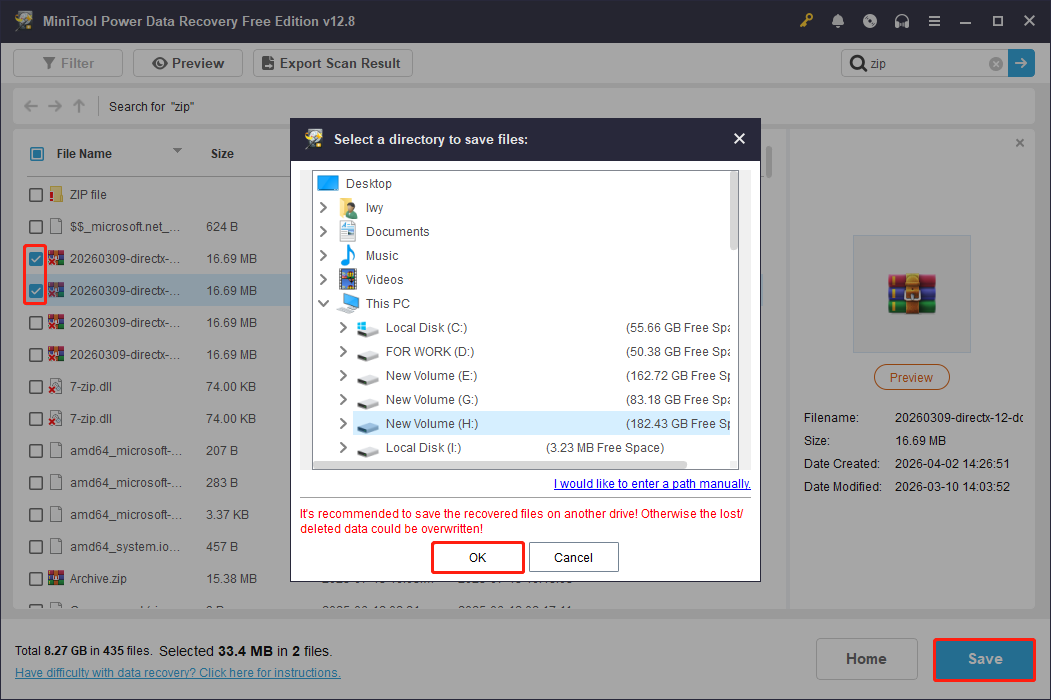1051x700 pixels.
Task: Click Export Scan Result
Action: (332, 62)
